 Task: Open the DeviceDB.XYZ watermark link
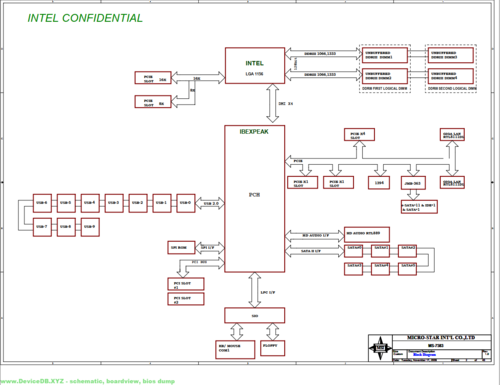point(87,381)
